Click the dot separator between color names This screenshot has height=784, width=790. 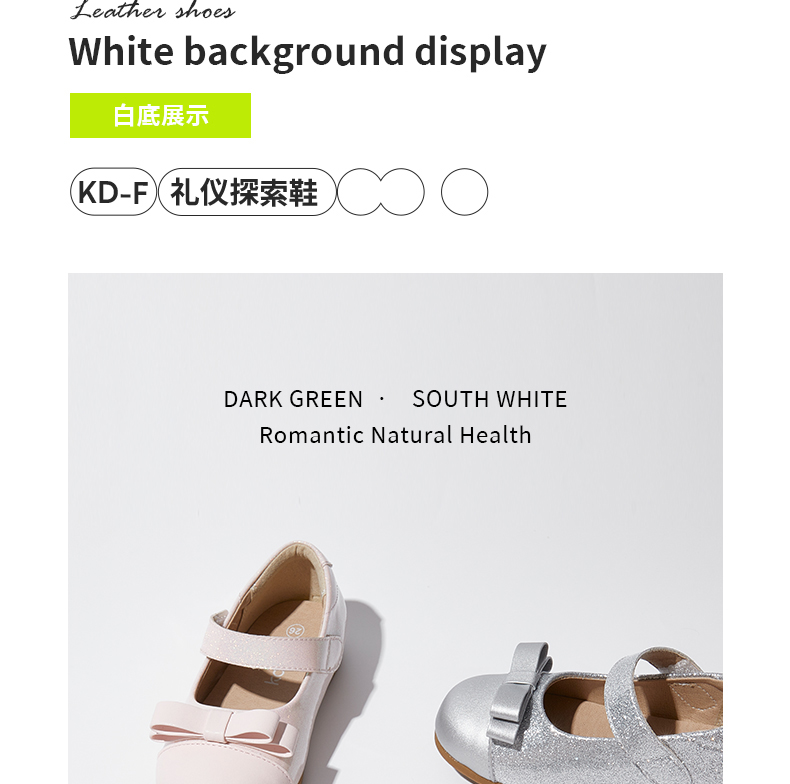coord(382,399)
